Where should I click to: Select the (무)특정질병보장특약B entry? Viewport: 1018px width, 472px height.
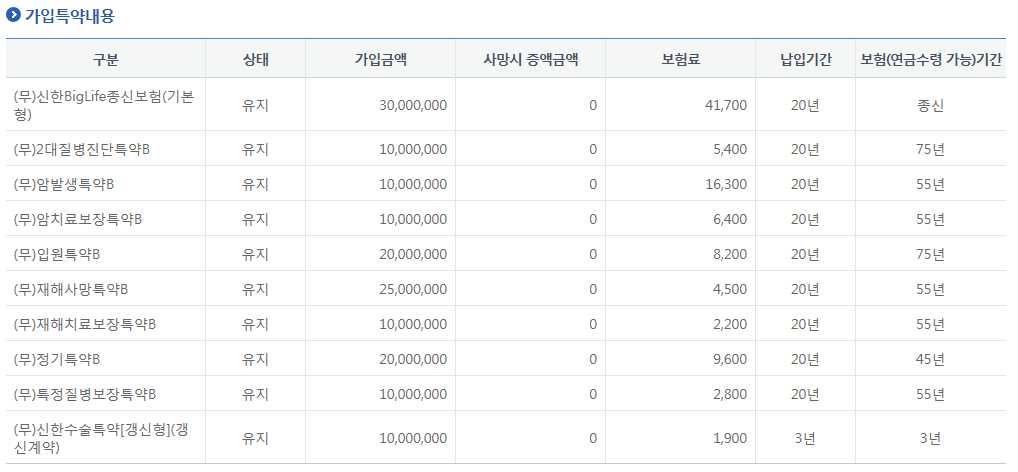[85, 394]
